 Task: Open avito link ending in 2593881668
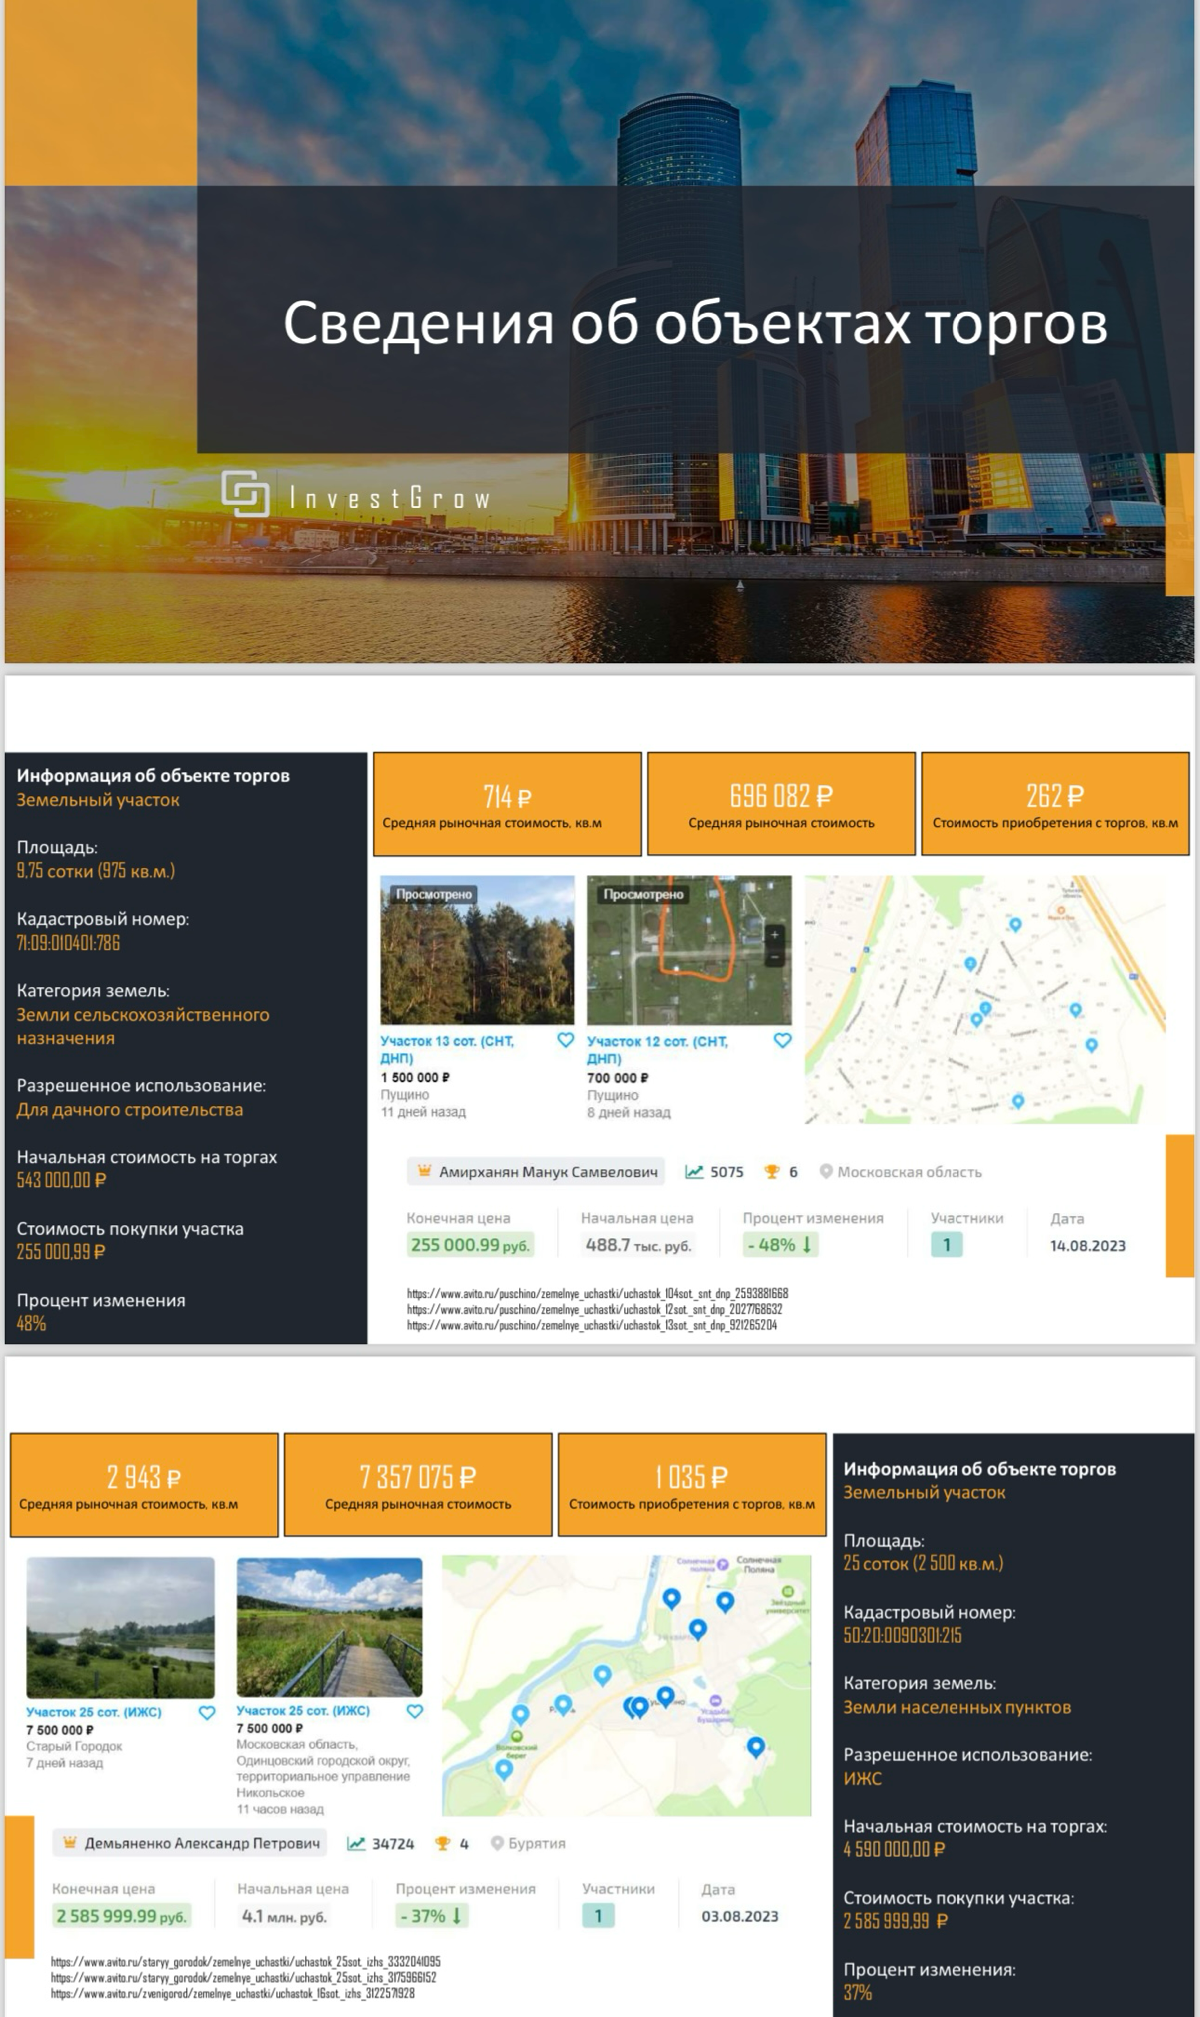point(597,1293)
